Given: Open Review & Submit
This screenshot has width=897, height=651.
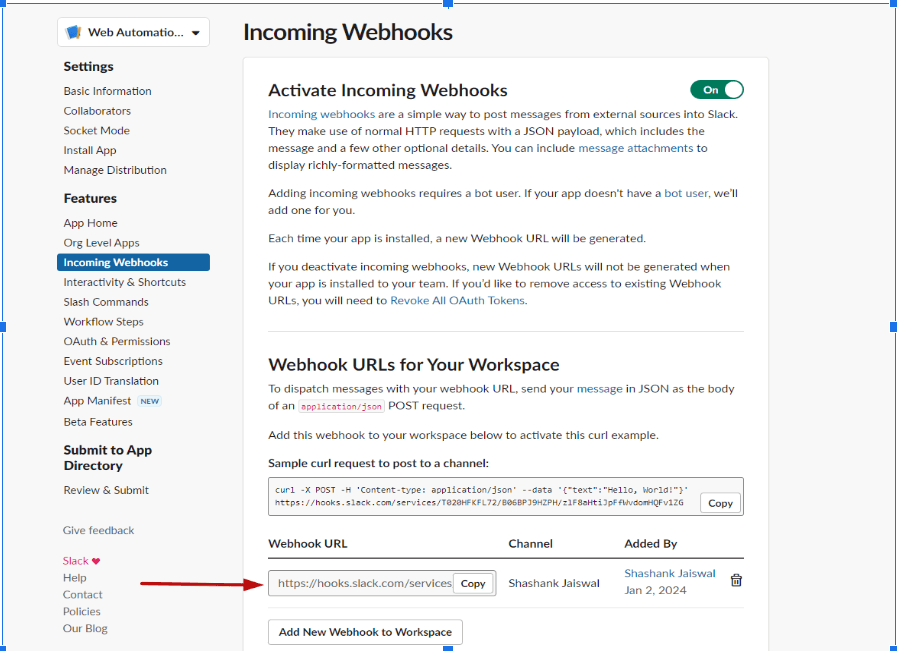Looking at the screenshot, I should (x=106, y=490).
